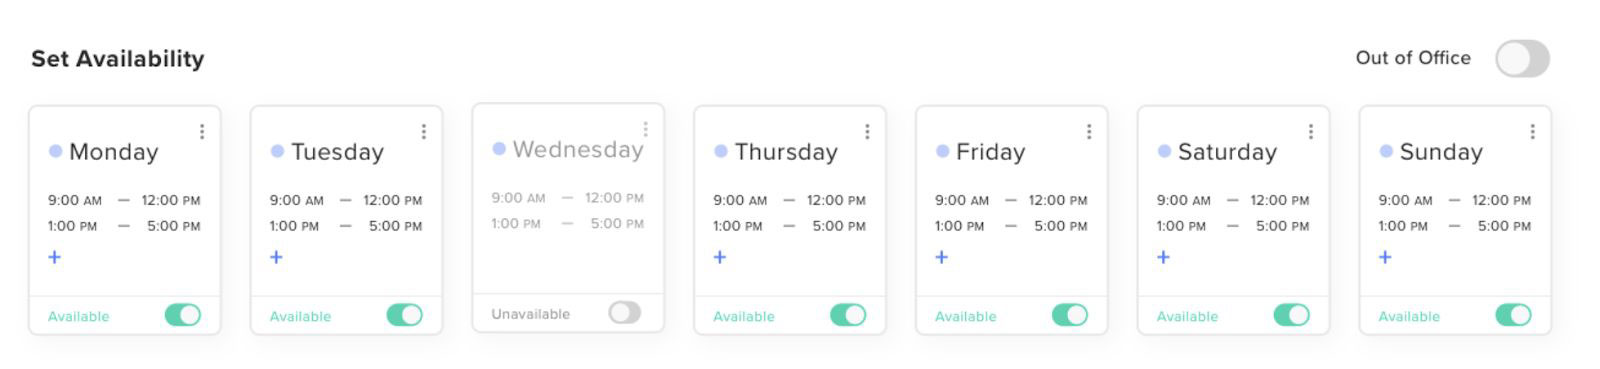This screenshot has width=1600, height=369.
Task: Switch off Friday's Available toggle
Action: (x=1070, y=315)
